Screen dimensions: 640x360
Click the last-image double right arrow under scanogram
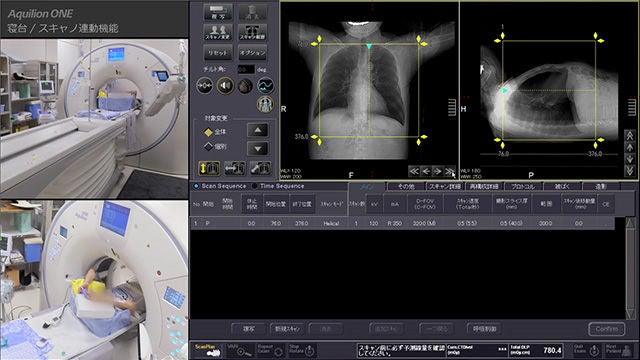449,171
